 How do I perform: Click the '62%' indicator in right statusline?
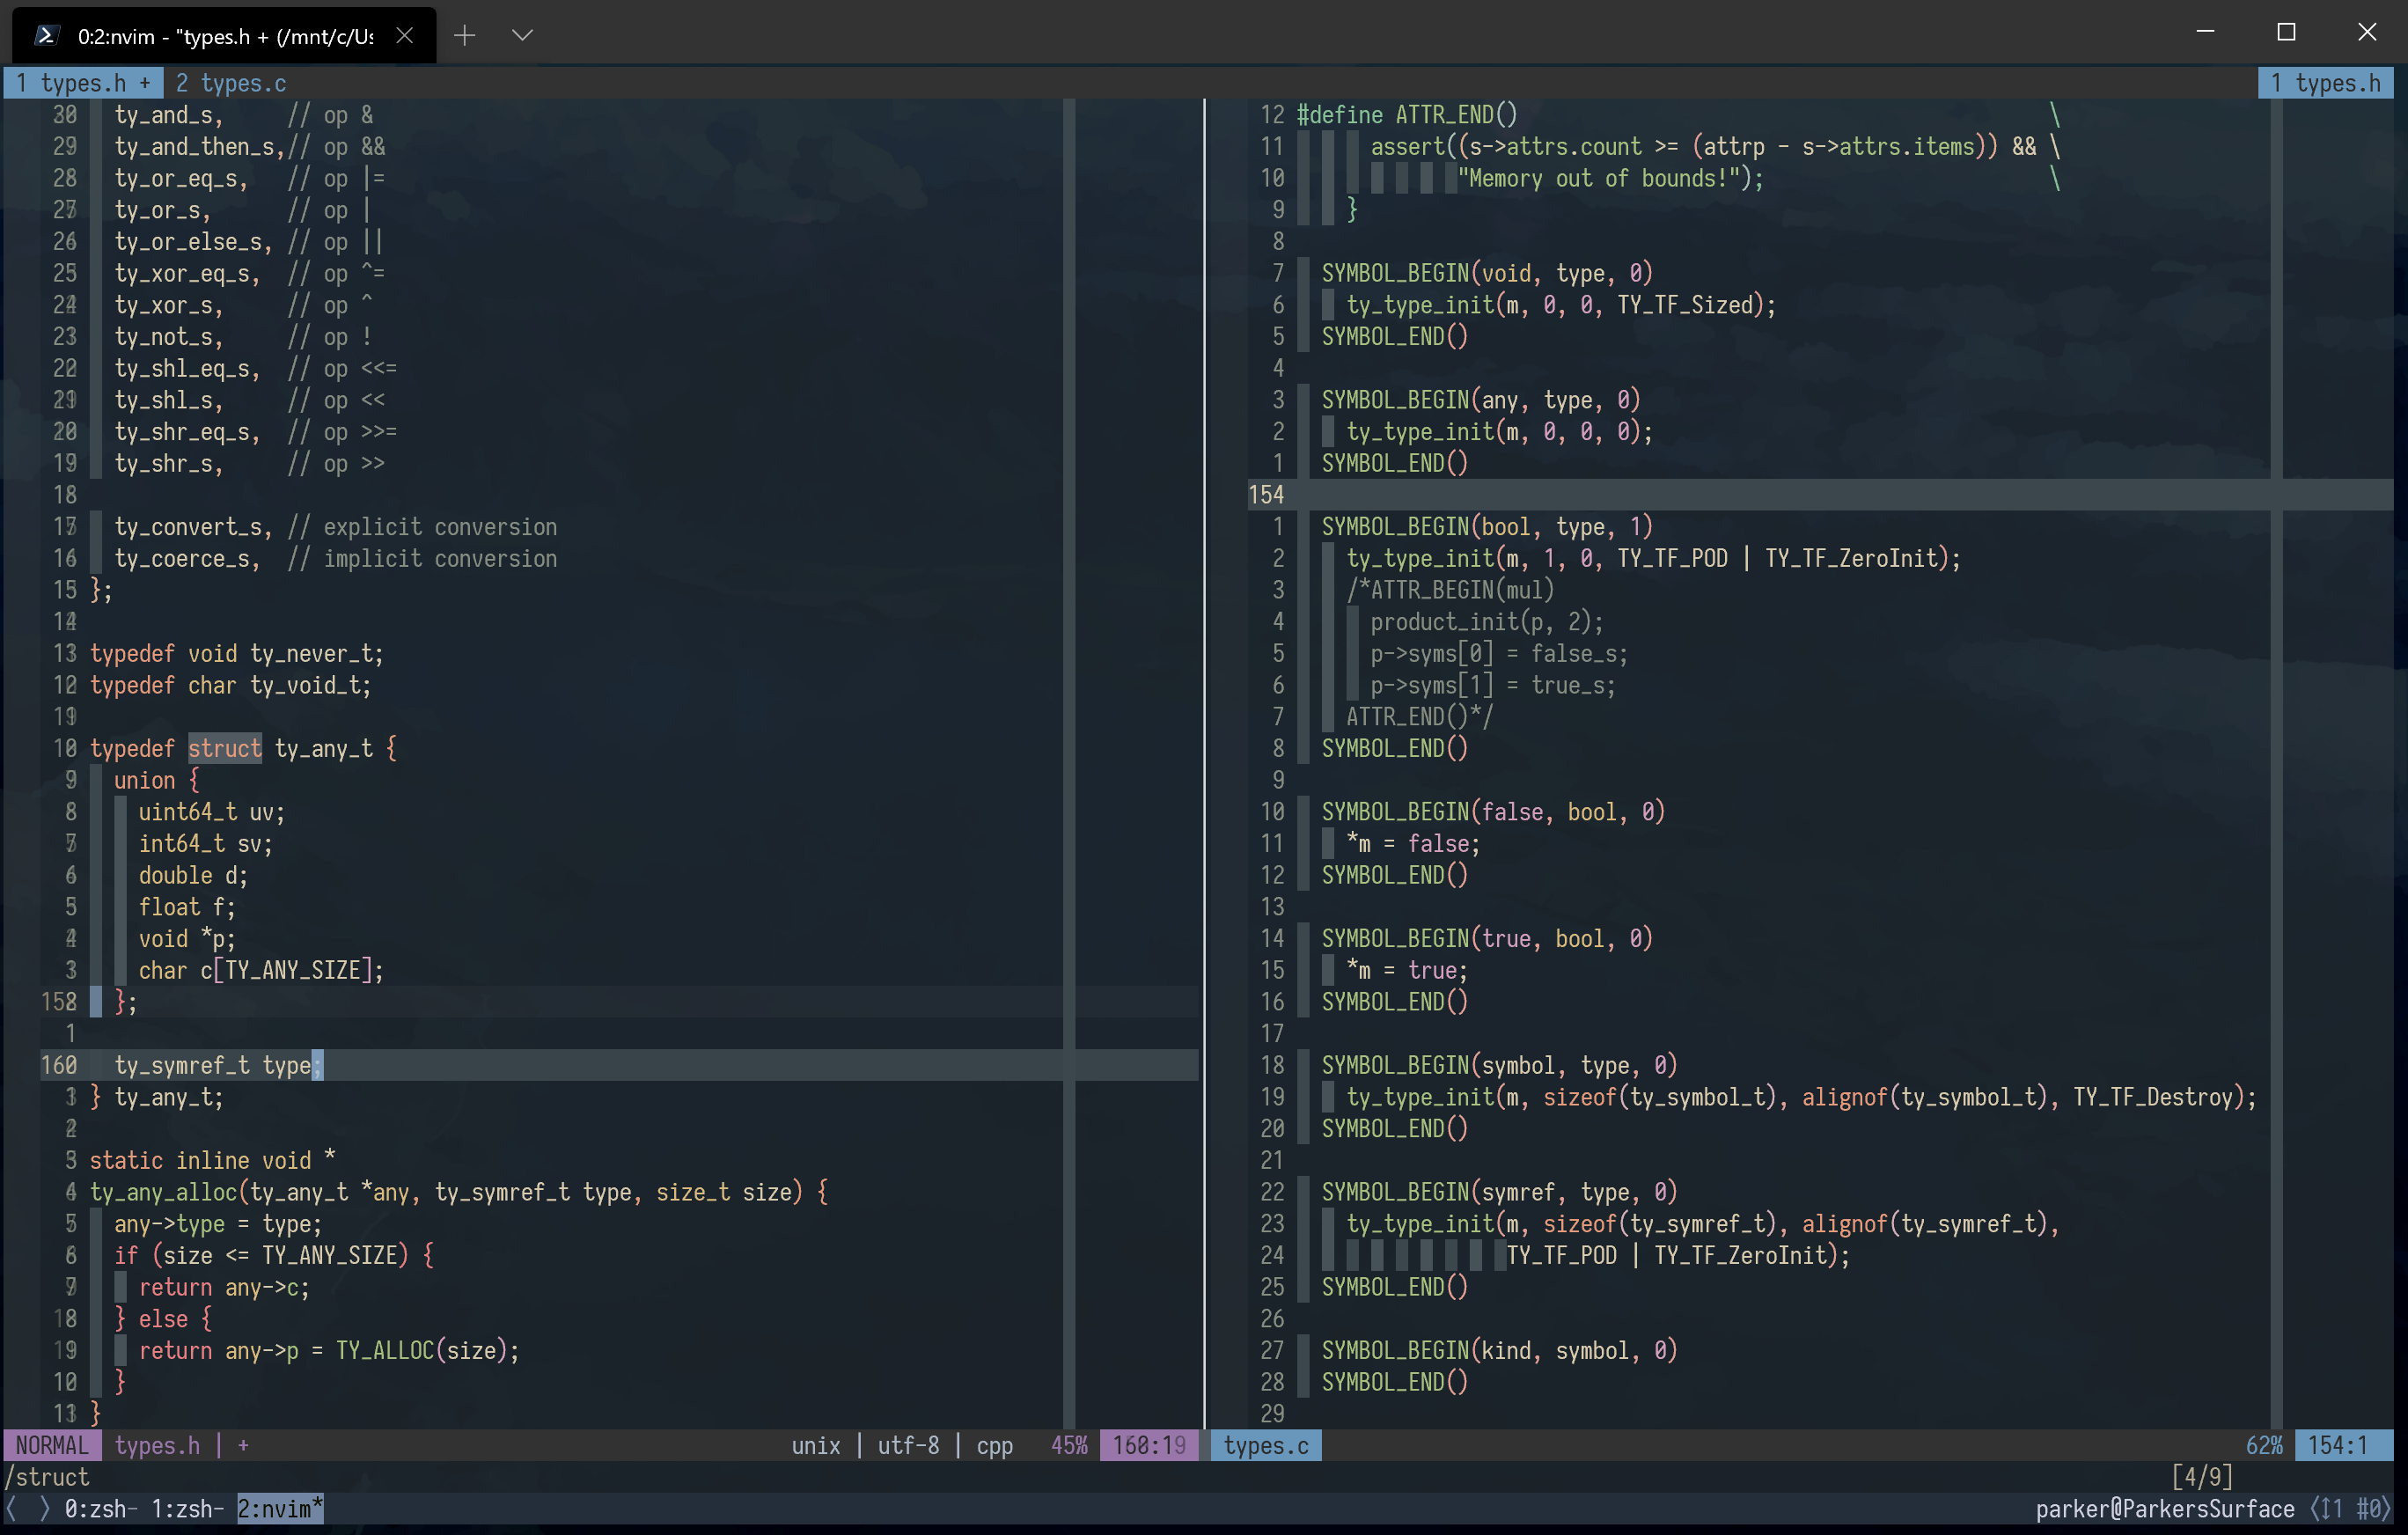(x=2264, y=1445)
